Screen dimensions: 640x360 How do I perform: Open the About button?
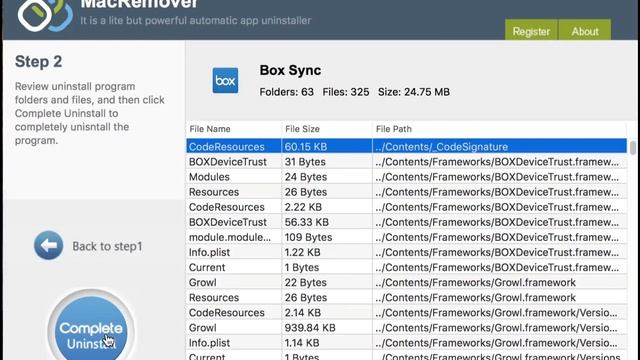585,31
